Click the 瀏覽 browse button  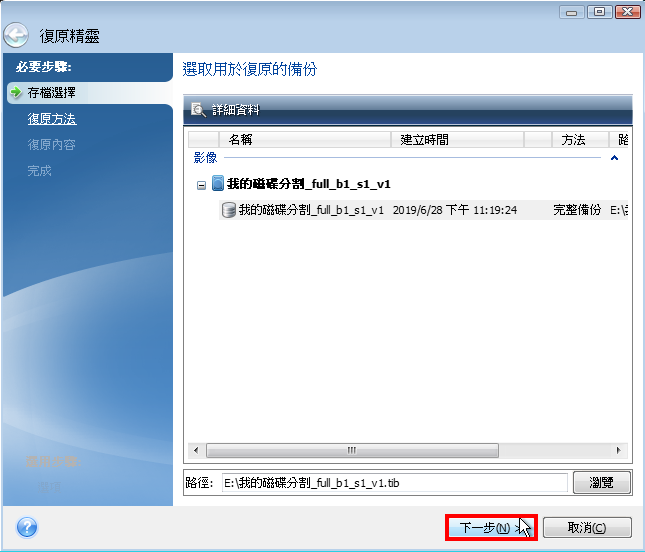601,483
